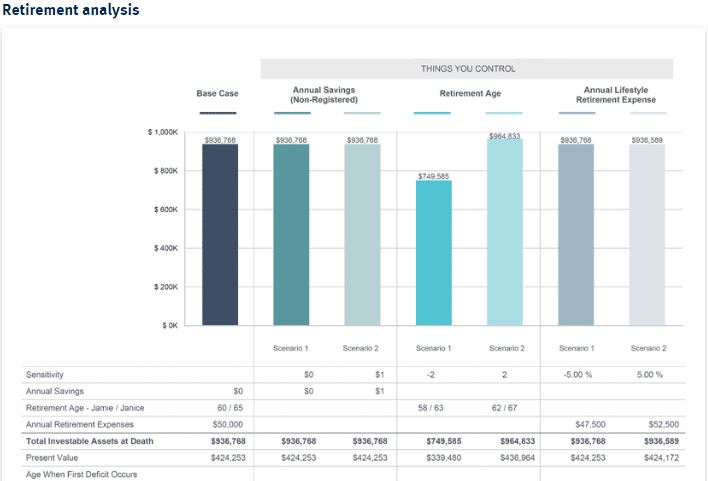Click the Base Case legend color line

click(218, 113)
